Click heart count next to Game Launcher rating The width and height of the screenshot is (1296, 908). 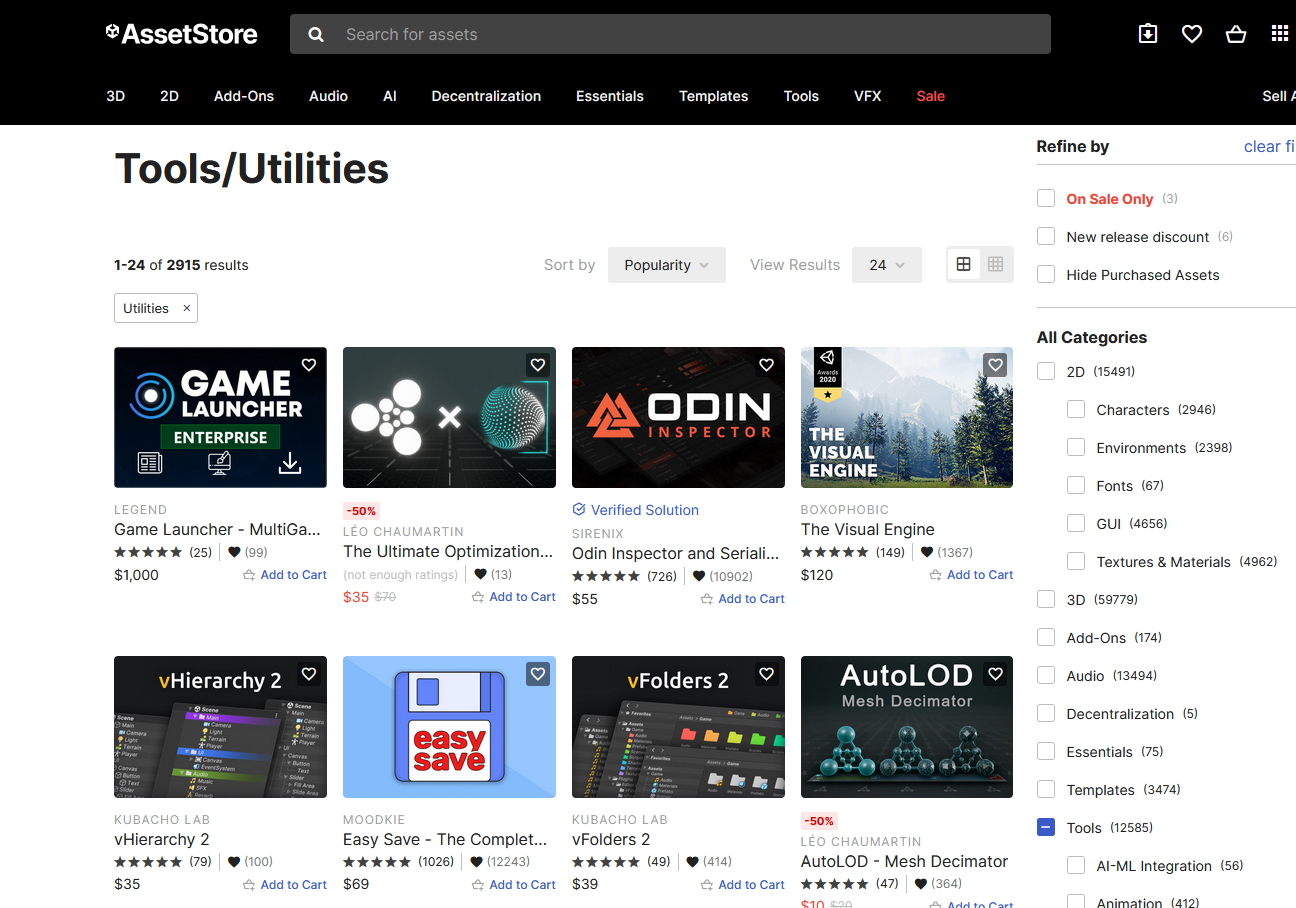tap(248, 552)
